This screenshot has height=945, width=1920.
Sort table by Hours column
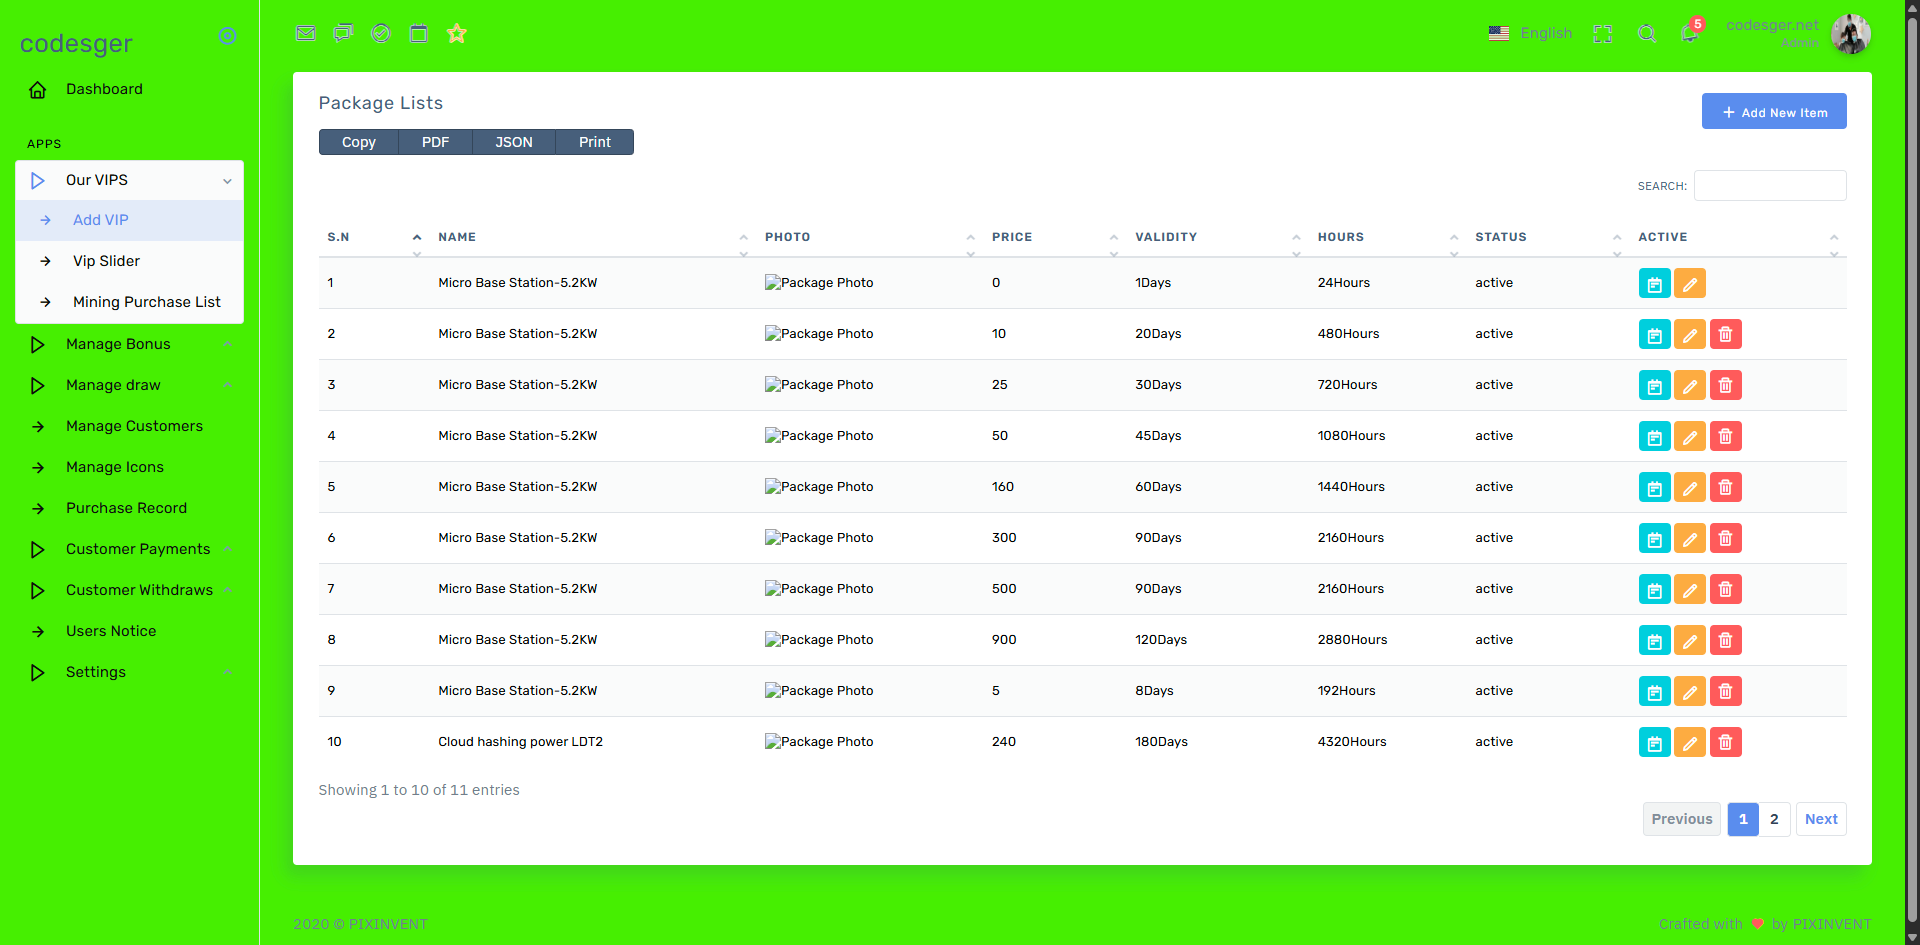(1388, 238)
